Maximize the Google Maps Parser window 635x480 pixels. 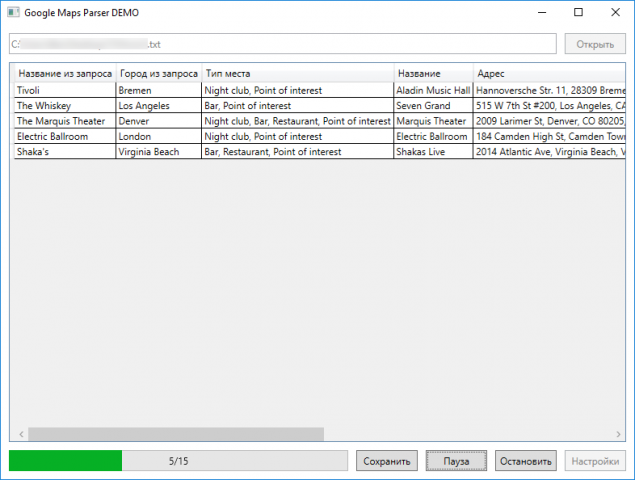[x=579, y=13]
